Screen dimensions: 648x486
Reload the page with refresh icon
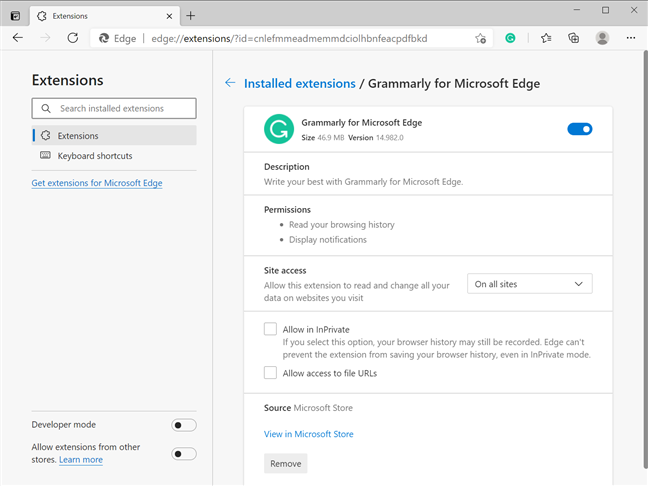point(73,38)
